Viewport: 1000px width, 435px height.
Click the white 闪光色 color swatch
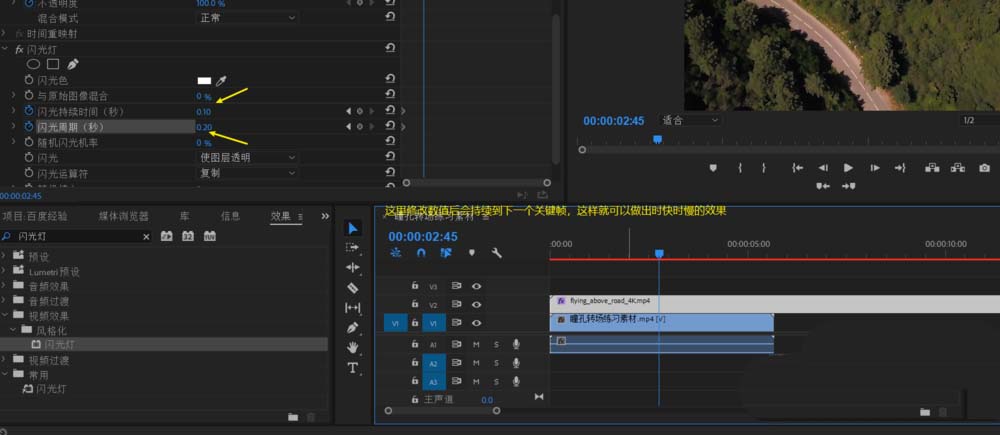pos(204,79)
